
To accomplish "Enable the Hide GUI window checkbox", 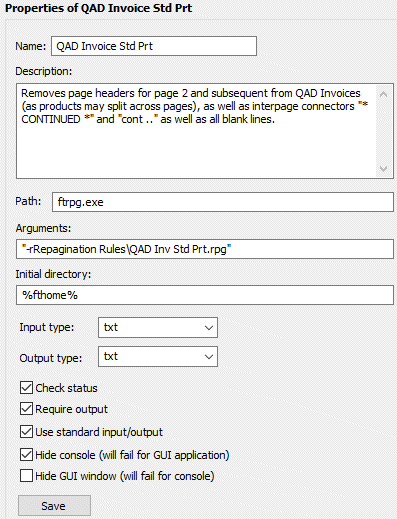I will click(x=26, y=476).
